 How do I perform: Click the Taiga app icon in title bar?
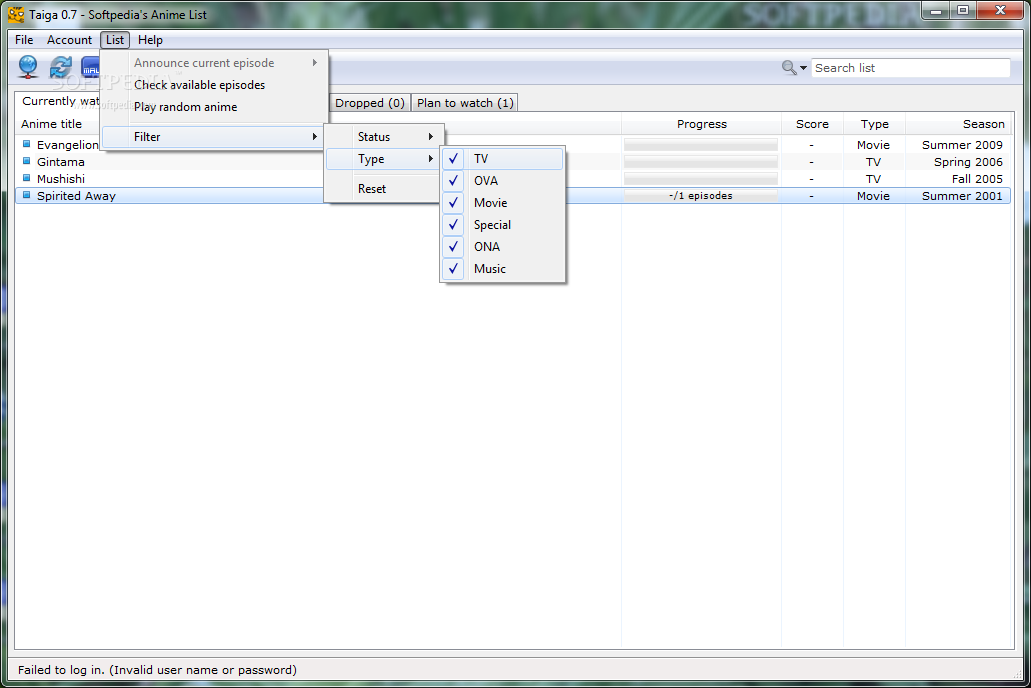(16, 14)
